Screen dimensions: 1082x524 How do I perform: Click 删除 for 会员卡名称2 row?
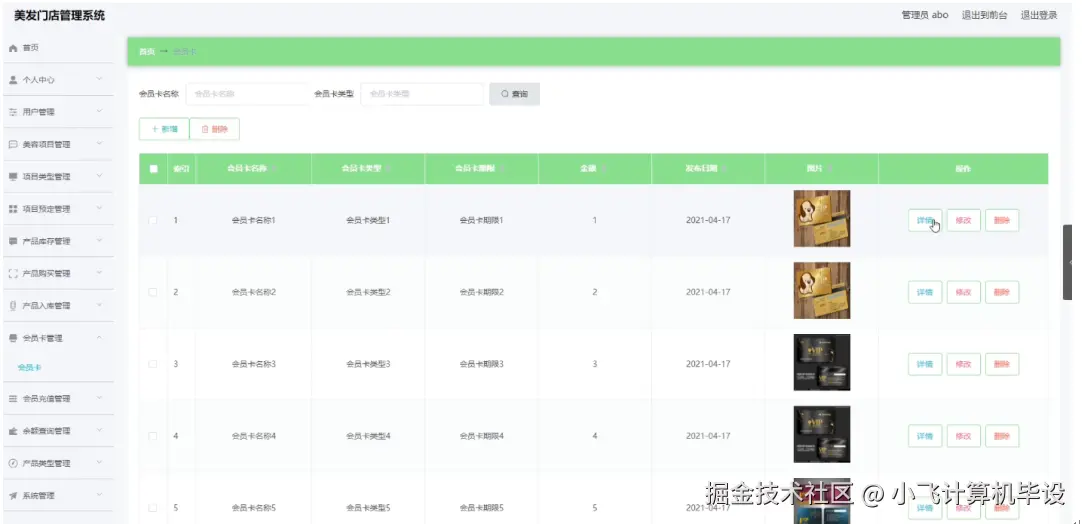pos(1002,292)
